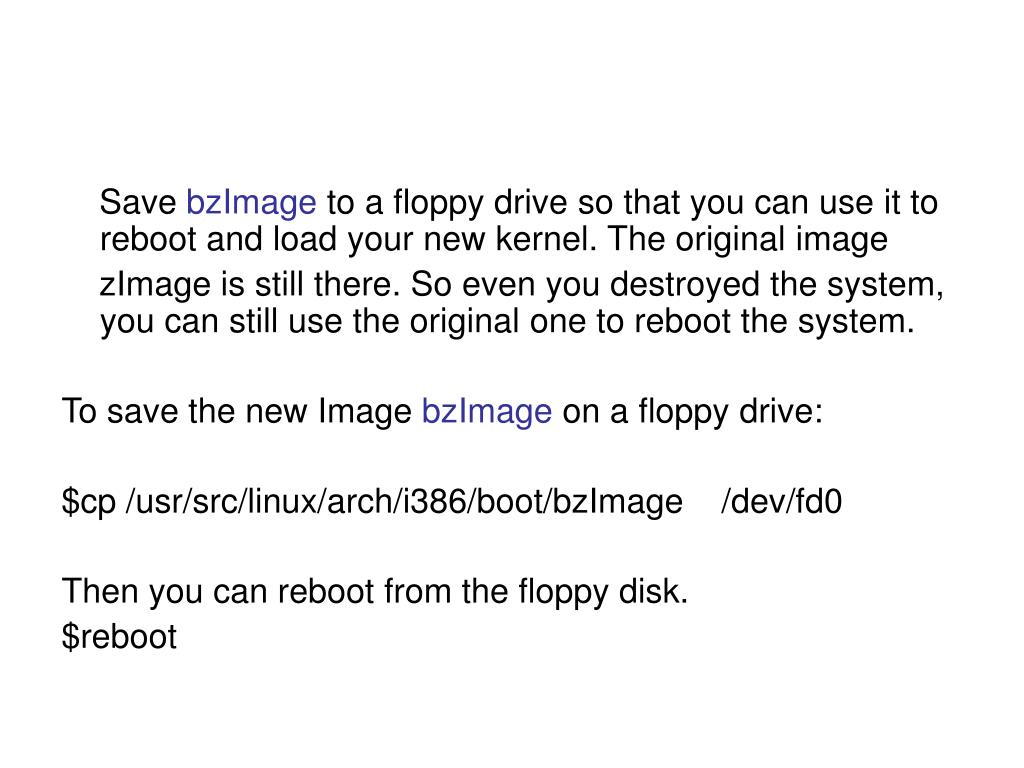The height and width of the screenshot is (768, 1024).
Task: Click the $reboot command text
Action: click(119, 637)
